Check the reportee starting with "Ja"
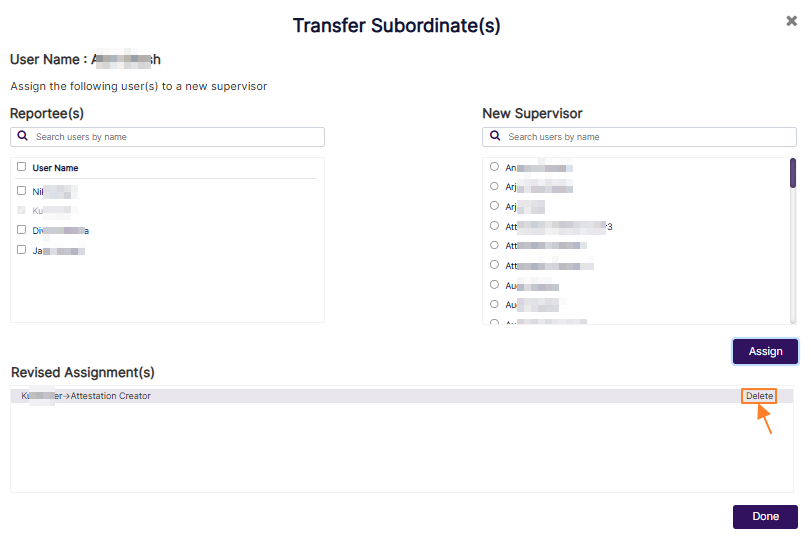 click(x=22, y=249)
